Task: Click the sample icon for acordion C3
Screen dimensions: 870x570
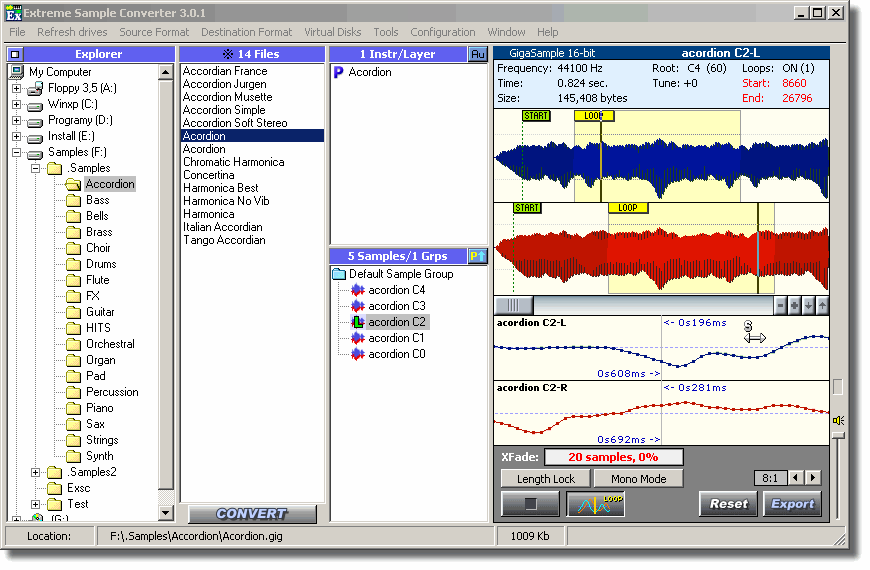Action: [x=358, y=306]
